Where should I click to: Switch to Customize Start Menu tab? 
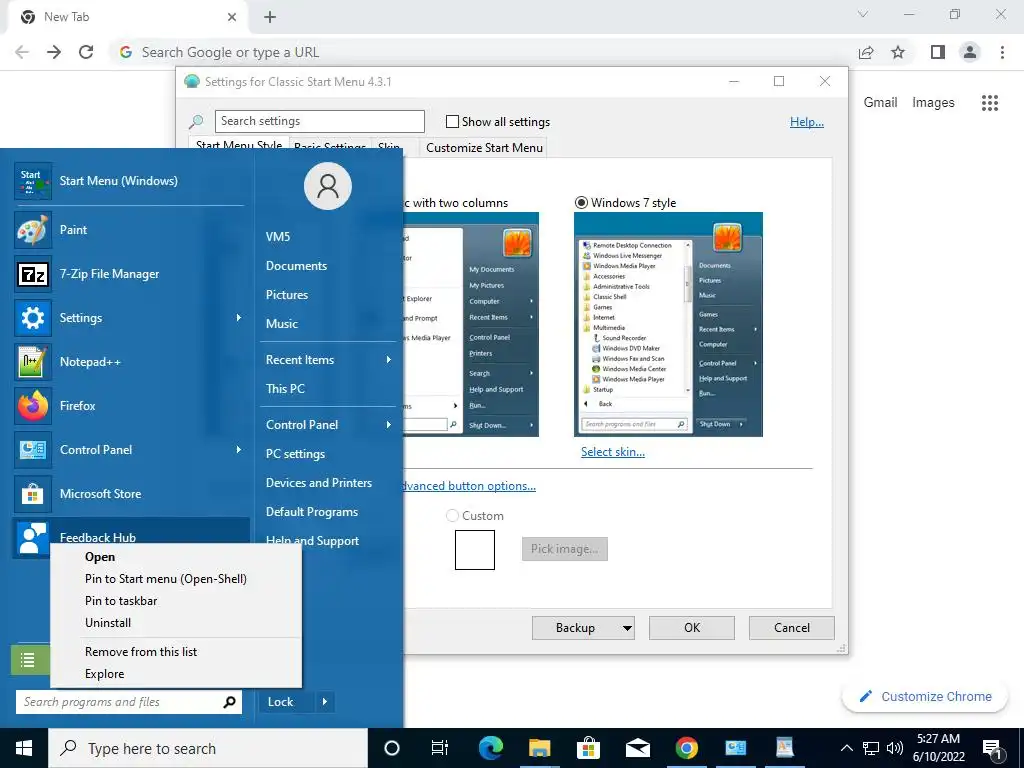pos(484,148)
